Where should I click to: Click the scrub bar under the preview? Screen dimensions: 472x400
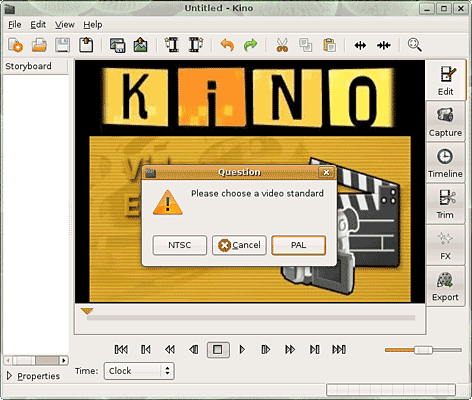click(x=251, y=318)
